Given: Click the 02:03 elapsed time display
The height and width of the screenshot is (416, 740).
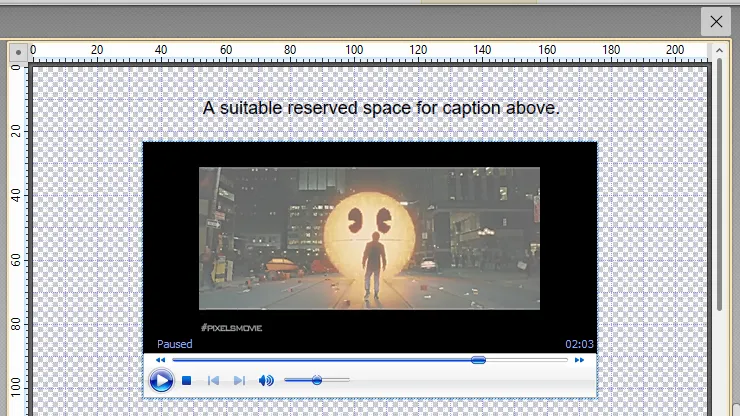Looking at the screenshot, I should (579, 344).
